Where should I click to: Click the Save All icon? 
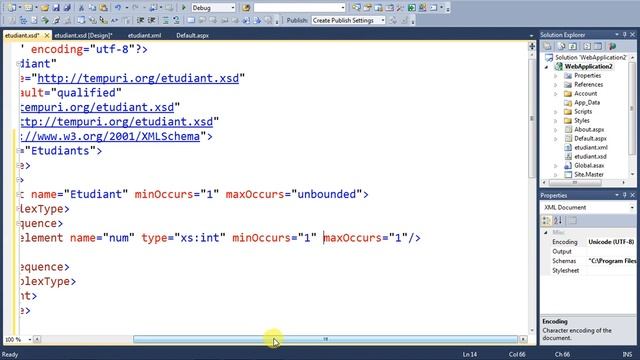pos(67,7)
